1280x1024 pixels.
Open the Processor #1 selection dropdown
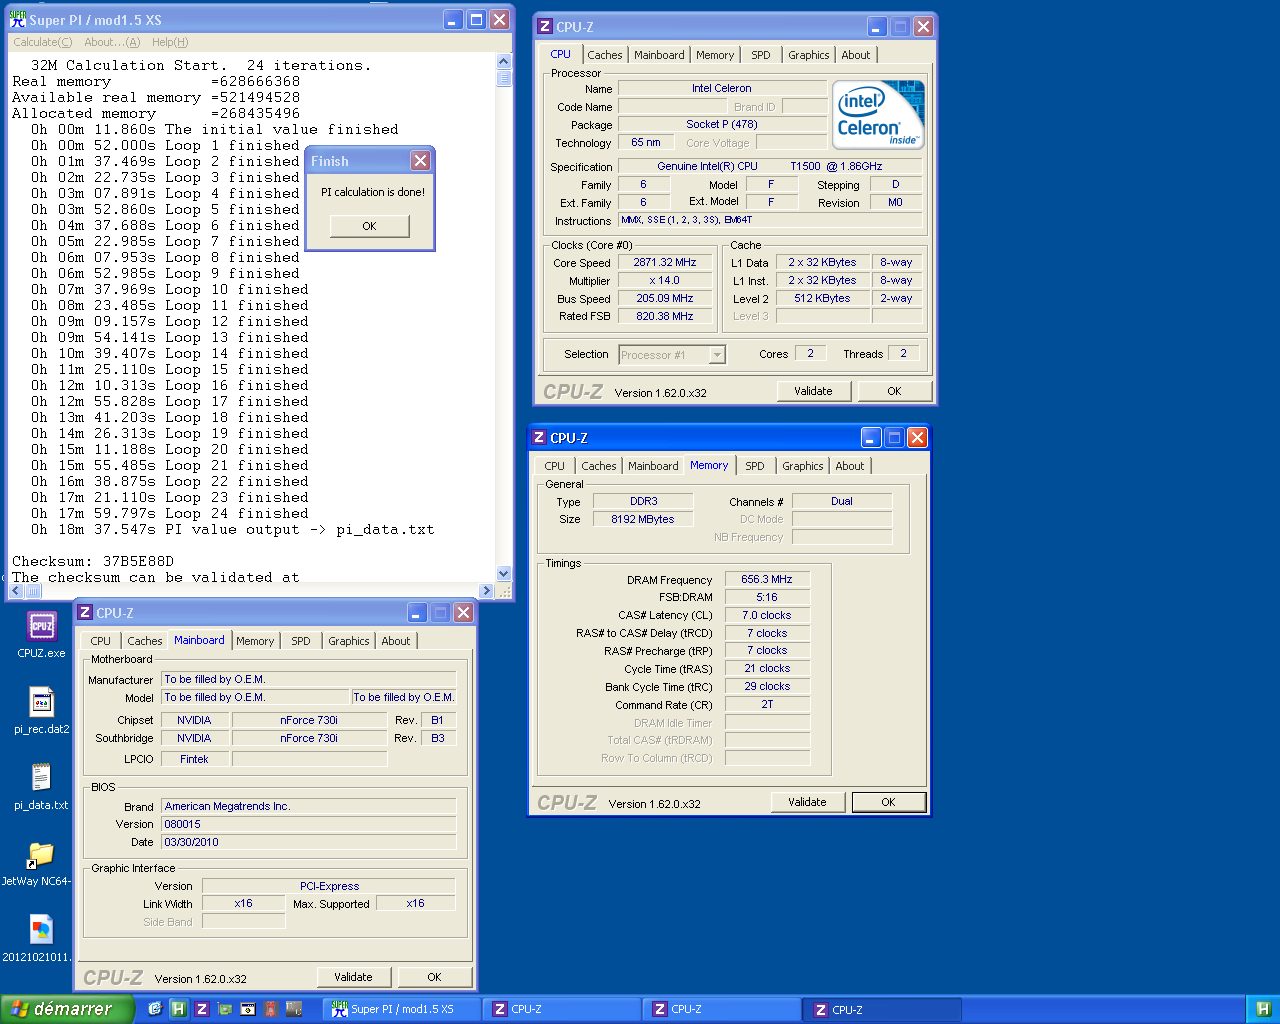tap(717, 354)
